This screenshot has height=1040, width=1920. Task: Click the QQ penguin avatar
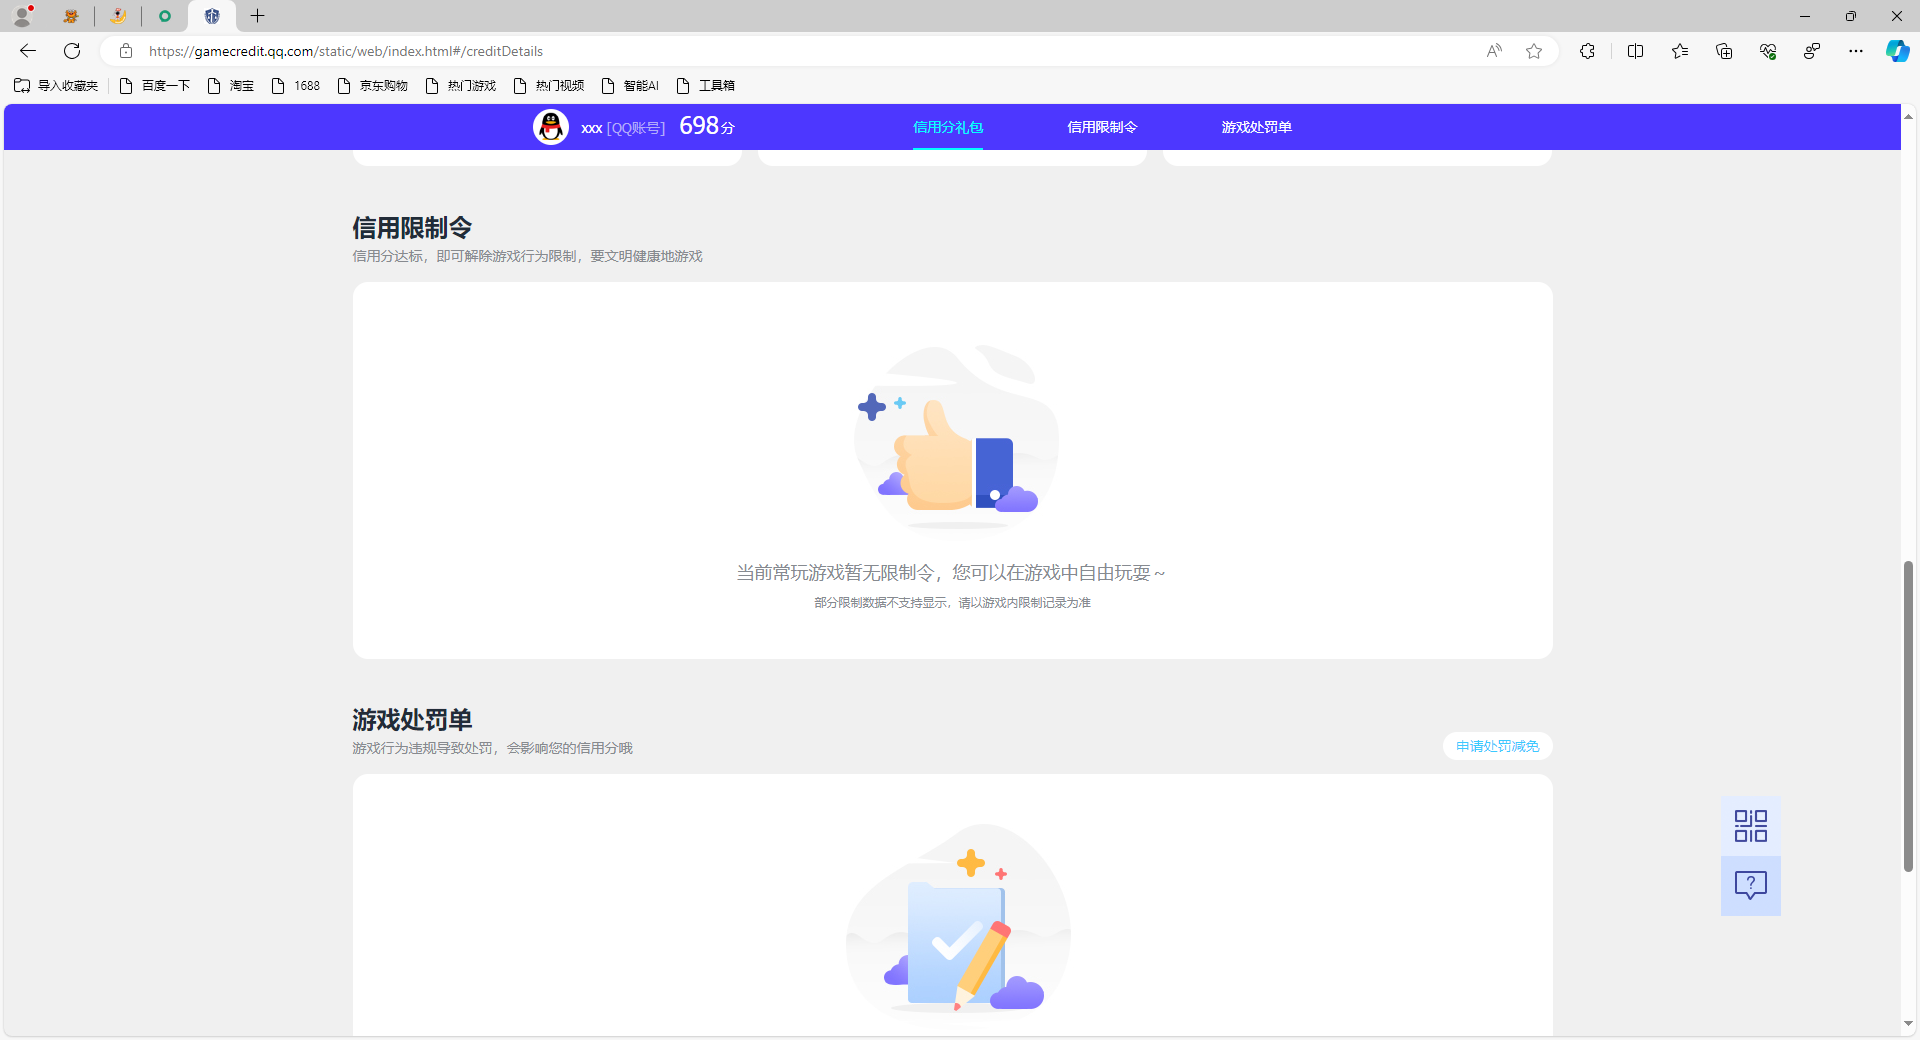(x=551, y=127)
